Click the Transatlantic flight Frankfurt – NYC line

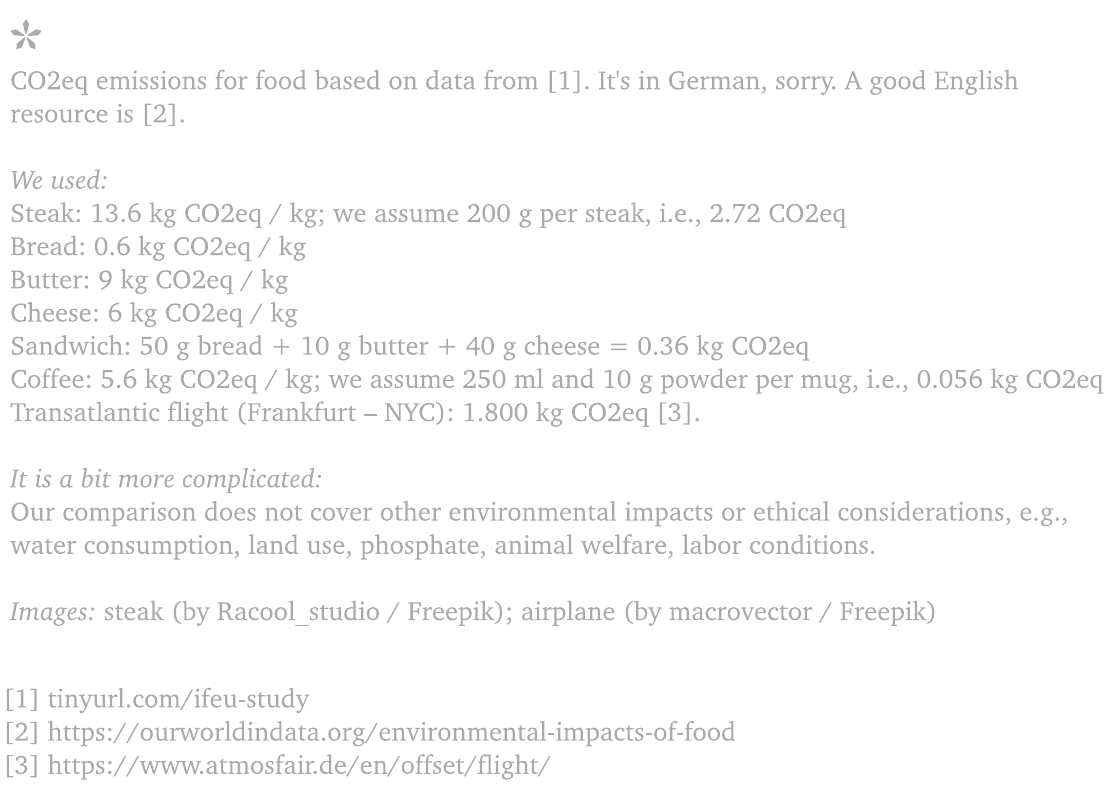click(x=355, y=413)
